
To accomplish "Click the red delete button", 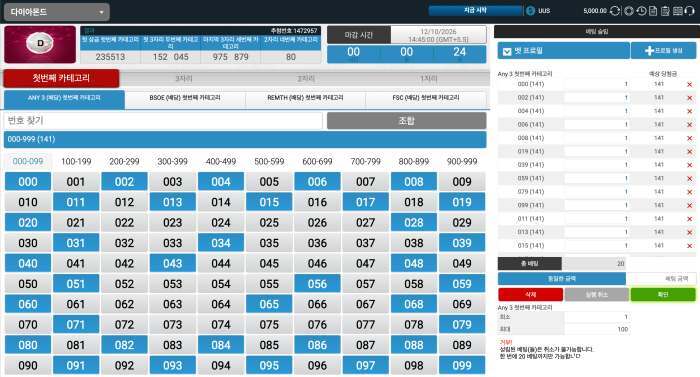I will tap(530, 295).
